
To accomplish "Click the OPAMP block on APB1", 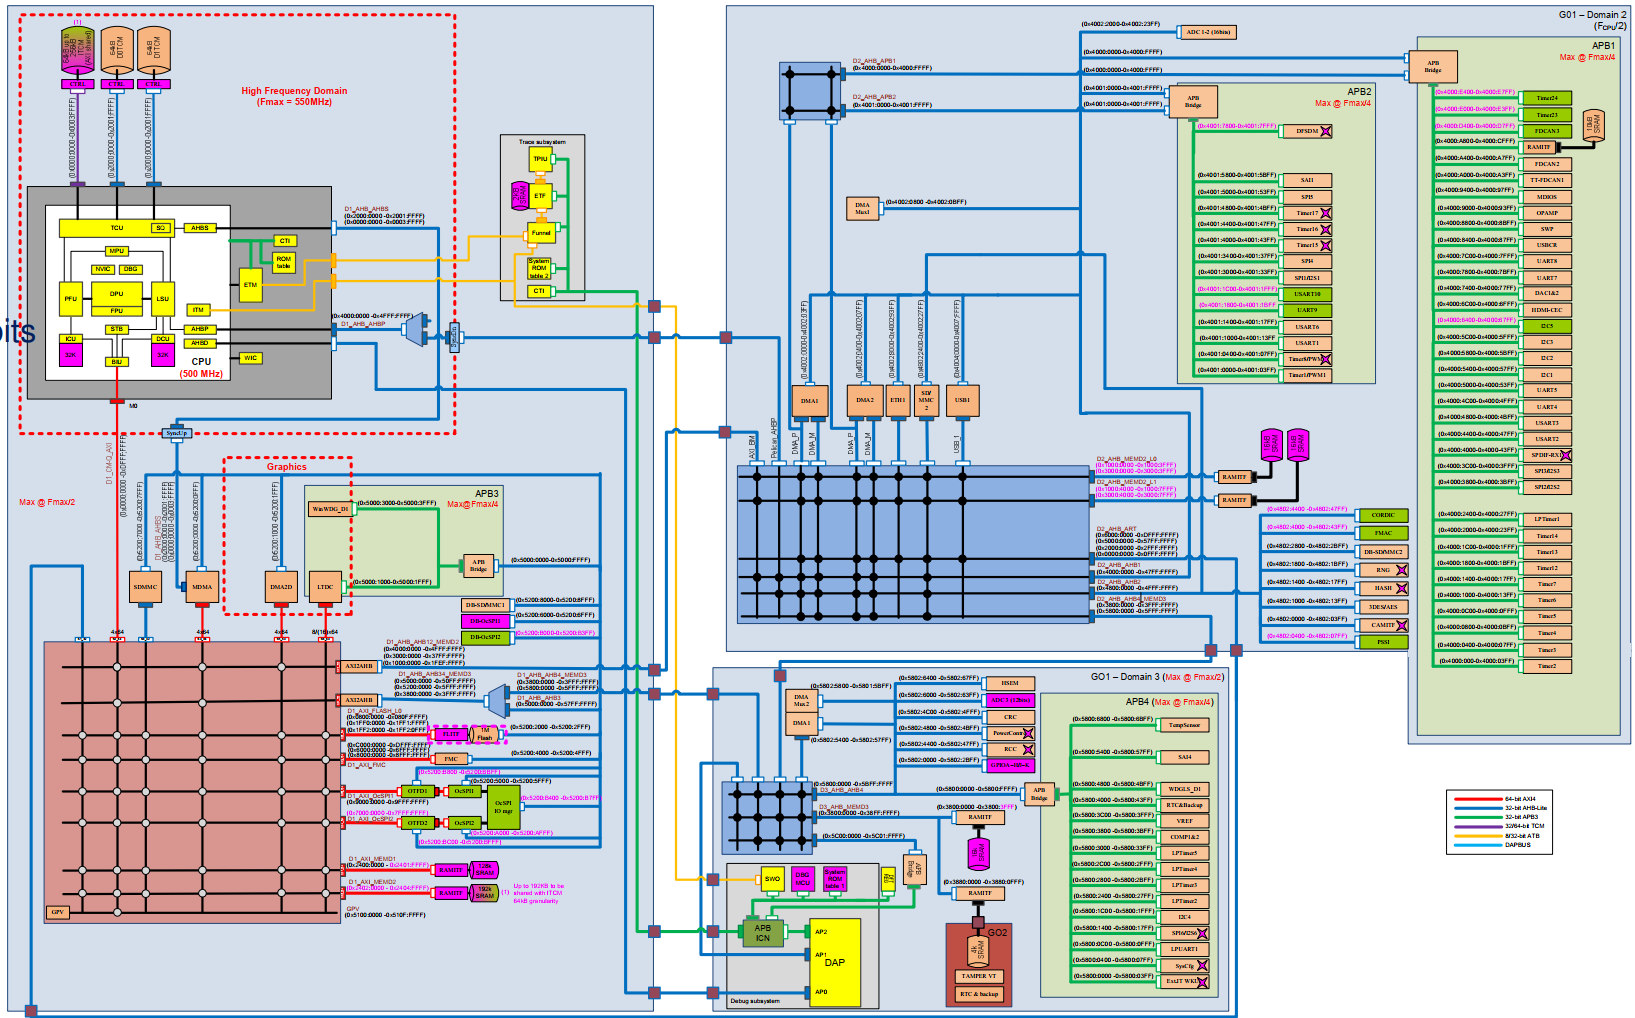I will click(x=1547, y=213).
